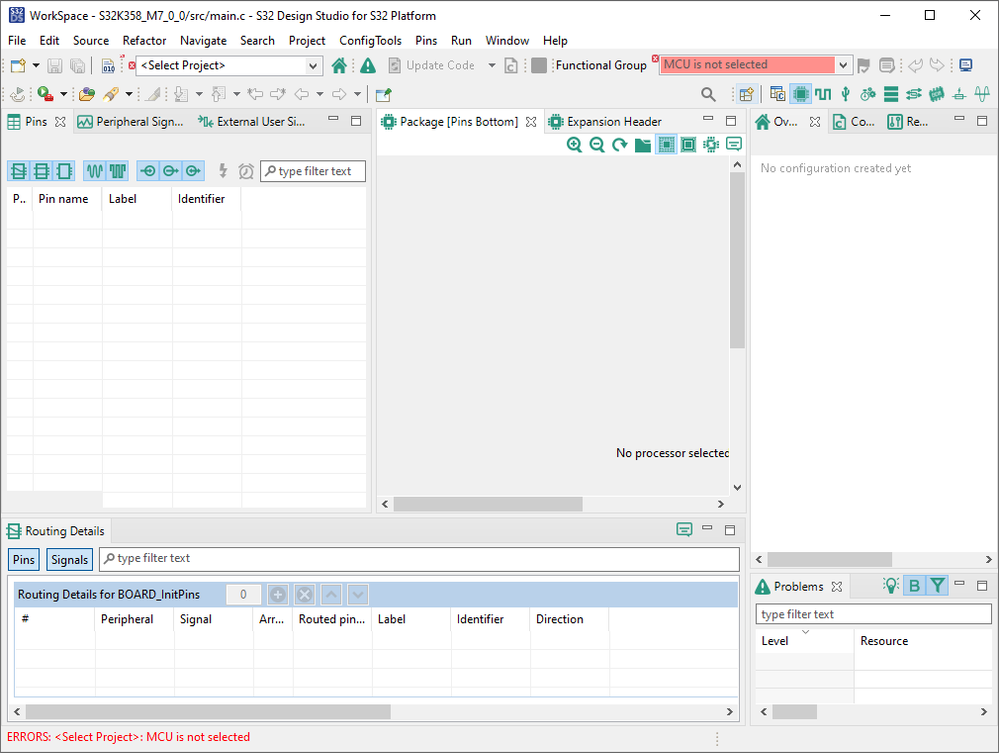Switch to the Peripheral Signals tab

tap(130, 122)
